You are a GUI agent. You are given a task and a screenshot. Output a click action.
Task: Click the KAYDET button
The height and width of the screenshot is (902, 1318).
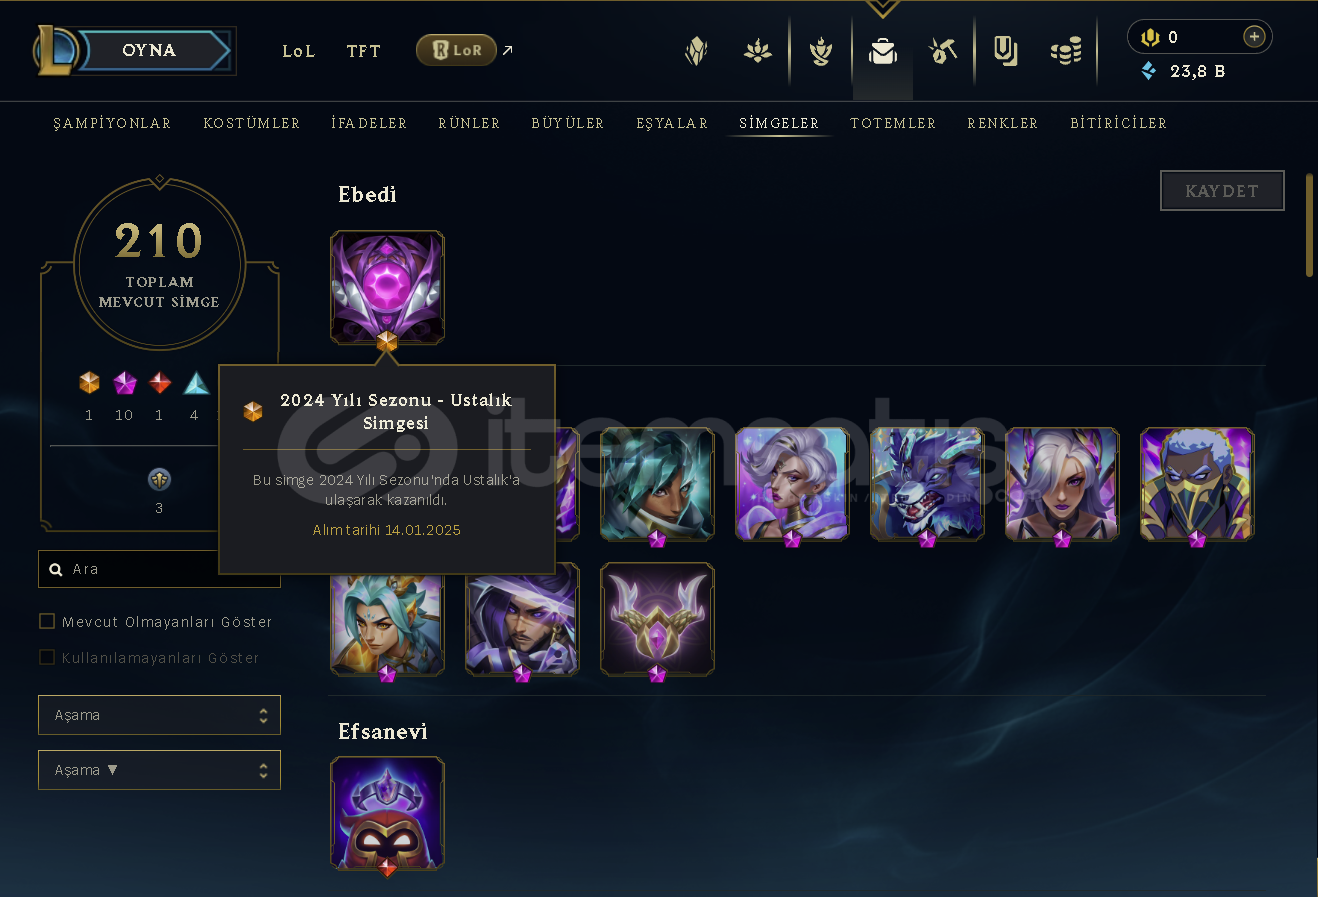(1222, 191)
